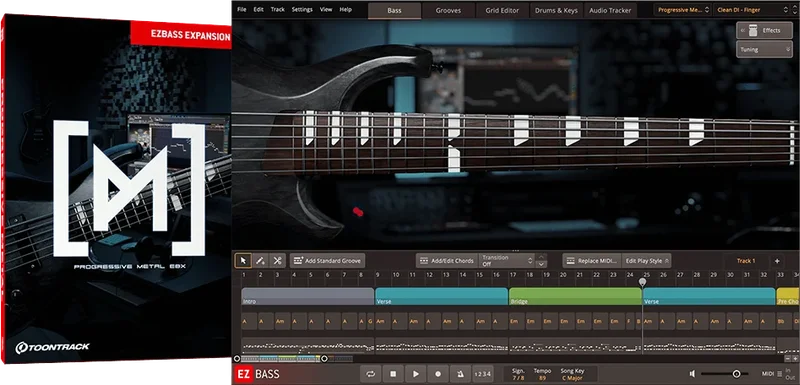Click the playhead marker at bar 25
Image resolution: width=800 pixels, height=385 pixels.
pyautogui.click(x=642, y=281)
